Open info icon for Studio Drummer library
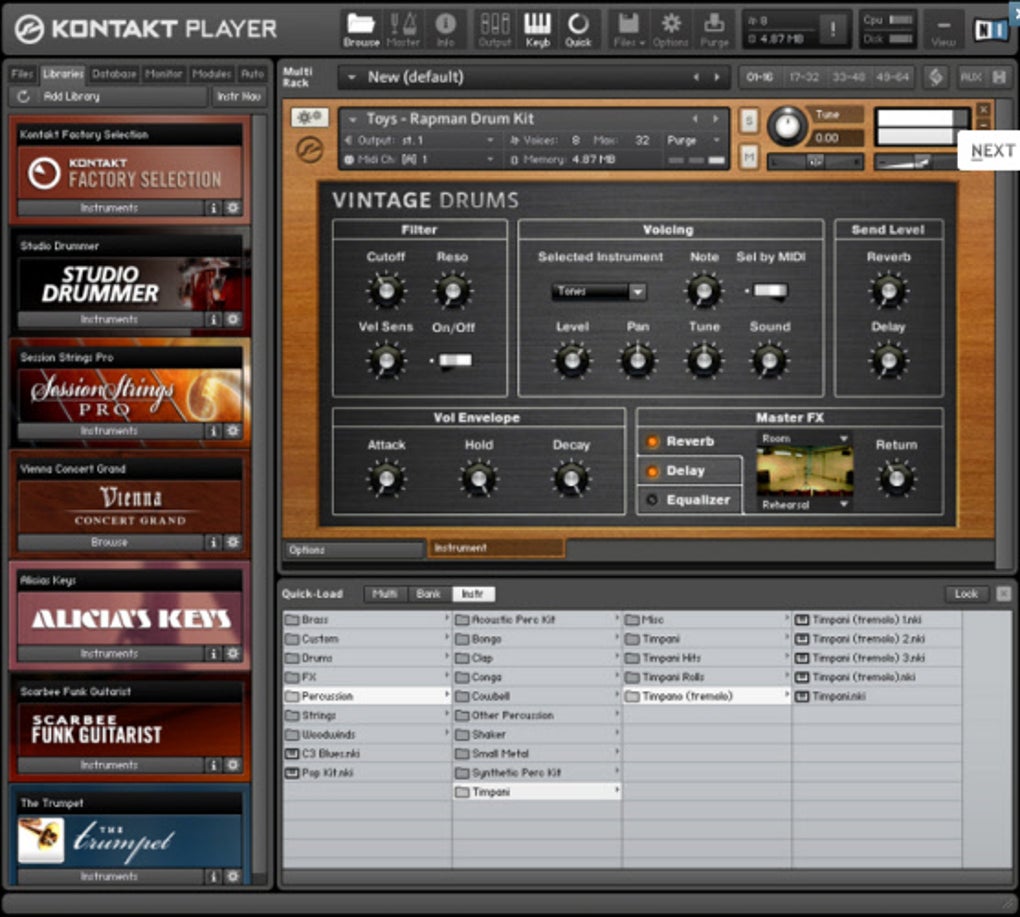The height and width of the screenshot is (917, 1020). (x=213, y=319)
